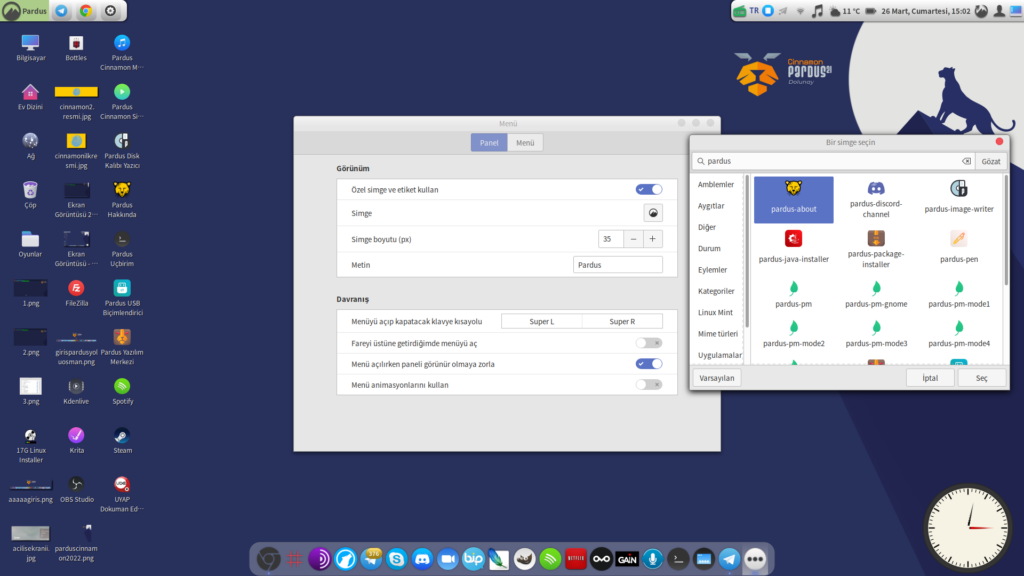Open Kdenlive desktop shortcut
This screenshot has width=1024, height=576.
76,391
